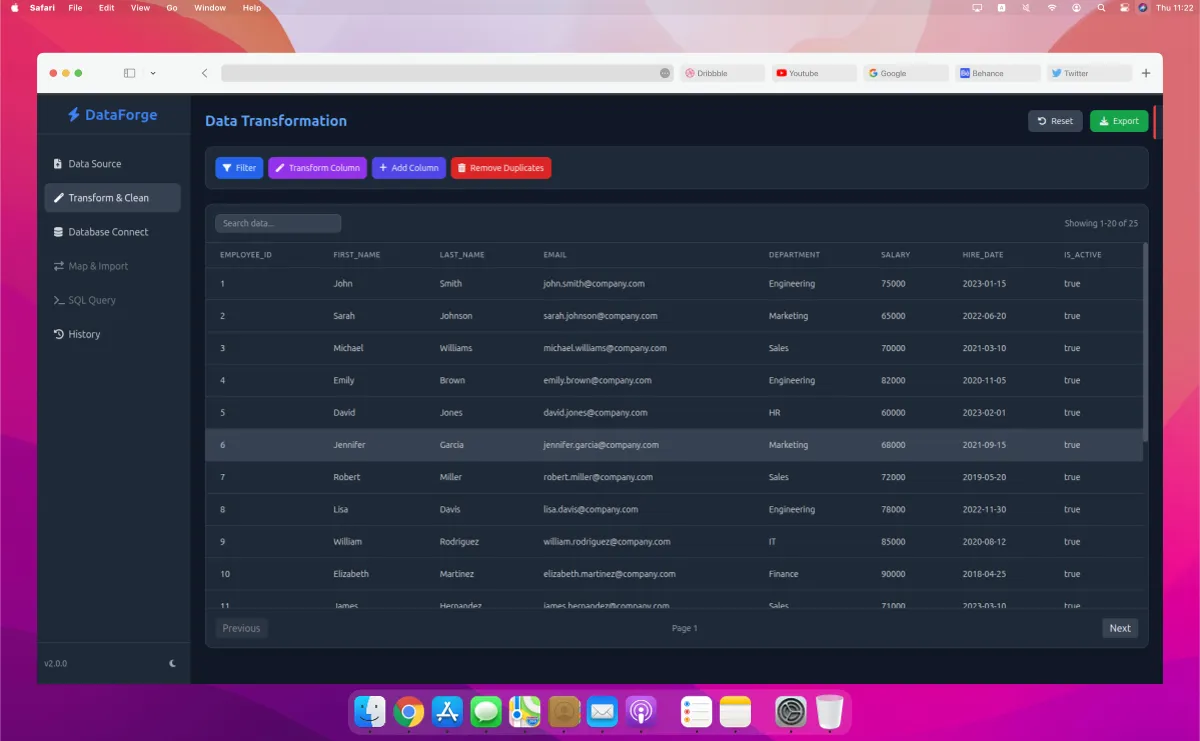The image size is (1200, 741).
Task: Open the Filter tool
Action: click(x=239, y=167)
